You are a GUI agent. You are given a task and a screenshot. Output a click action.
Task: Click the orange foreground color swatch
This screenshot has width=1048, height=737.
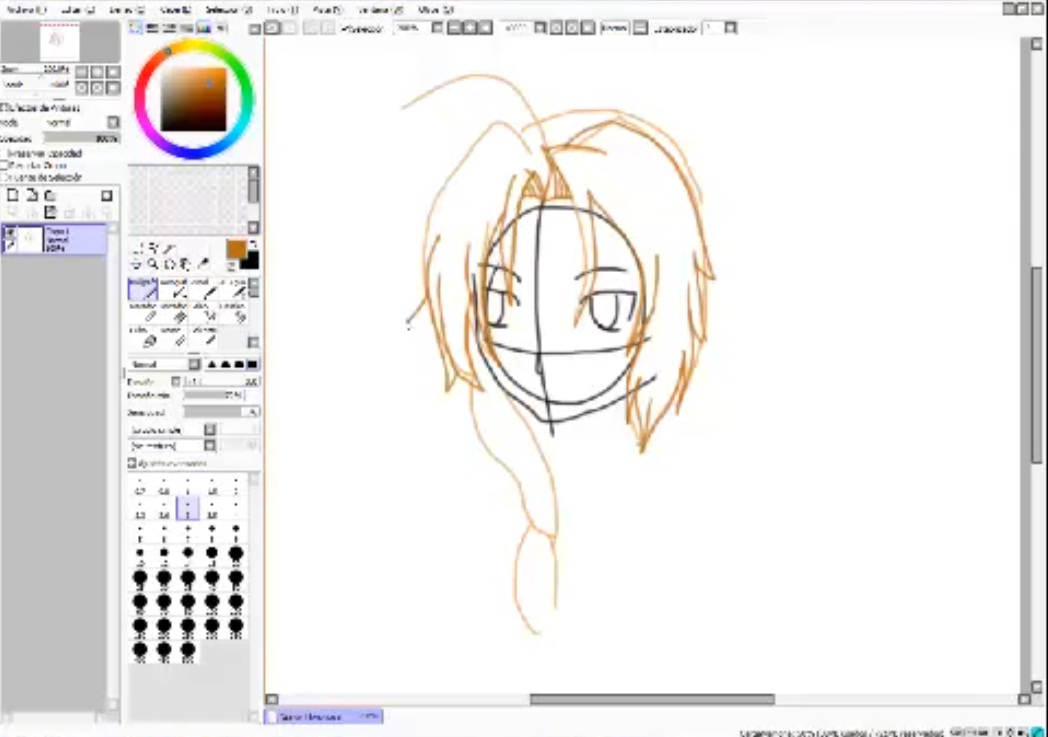(235, 249)
